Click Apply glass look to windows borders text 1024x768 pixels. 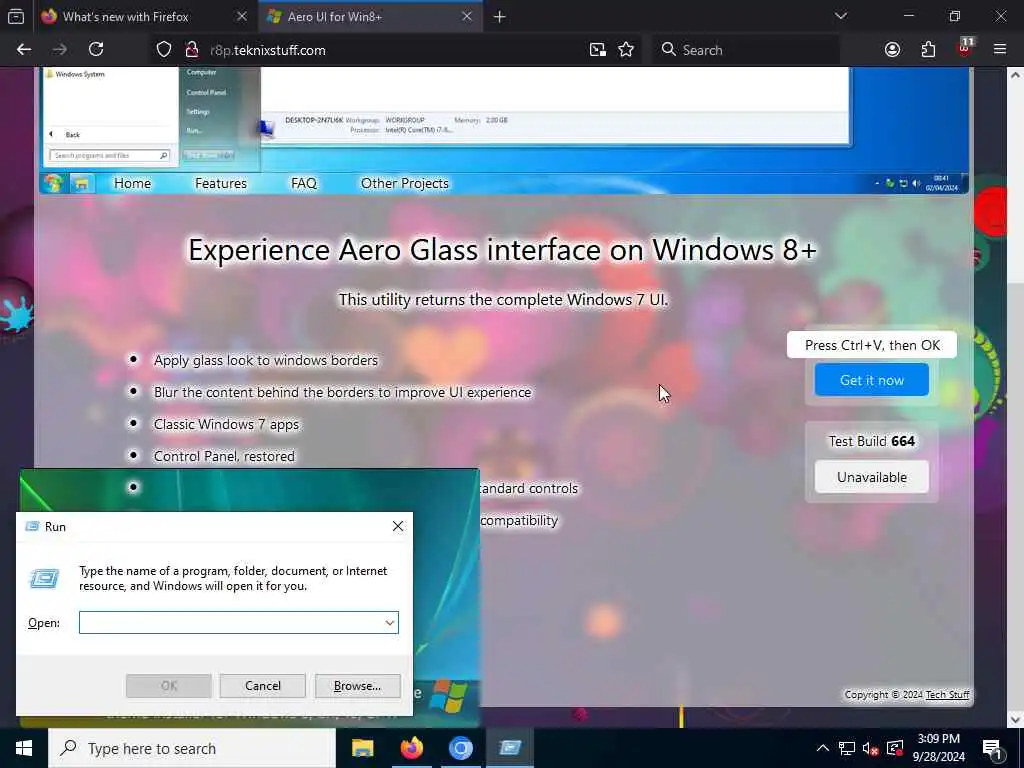pos(266,360)
